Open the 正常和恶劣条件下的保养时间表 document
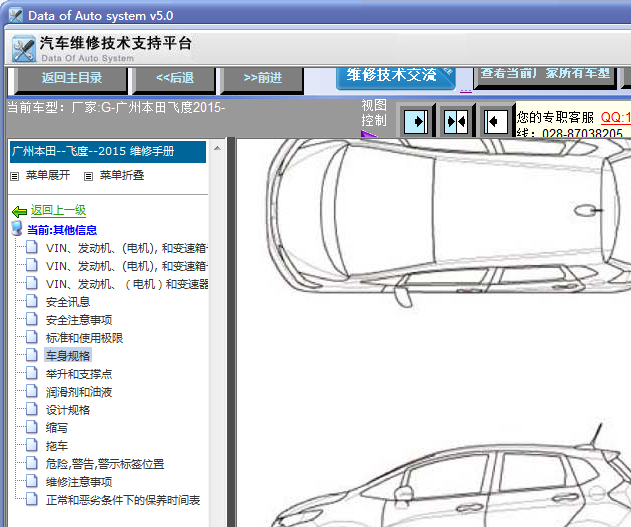Image resolution: width=631 pixels, height=527 pixels. (x=123, y=500)
